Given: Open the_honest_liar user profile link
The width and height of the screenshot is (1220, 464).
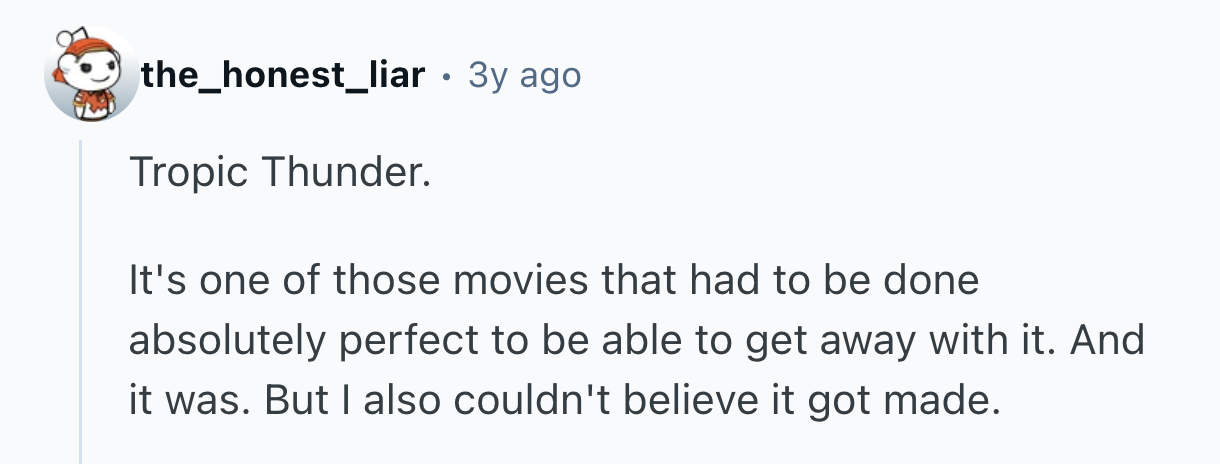Looking at the screenshot, I should point(283,75).
